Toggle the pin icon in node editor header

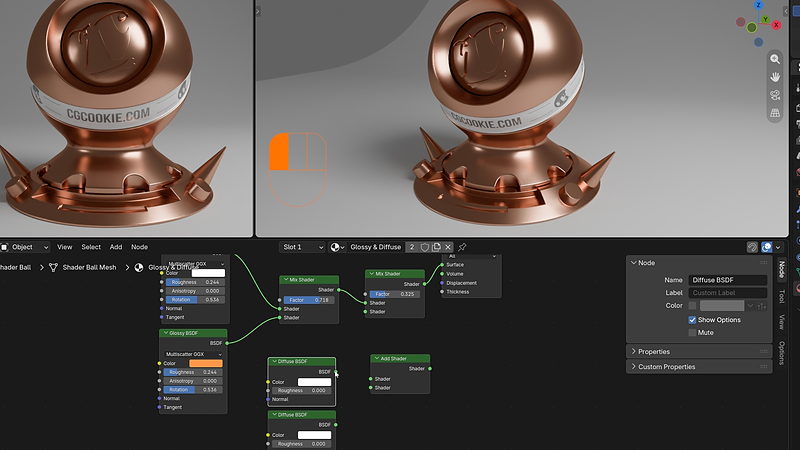(462, 247)
